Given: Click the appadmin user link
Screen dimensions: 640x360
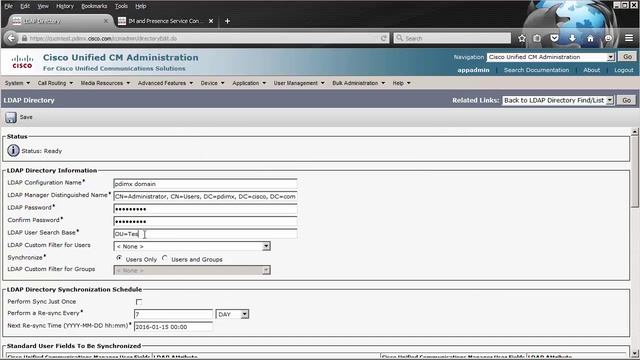Looking at the screenshot, I should (x=473, y=70).
